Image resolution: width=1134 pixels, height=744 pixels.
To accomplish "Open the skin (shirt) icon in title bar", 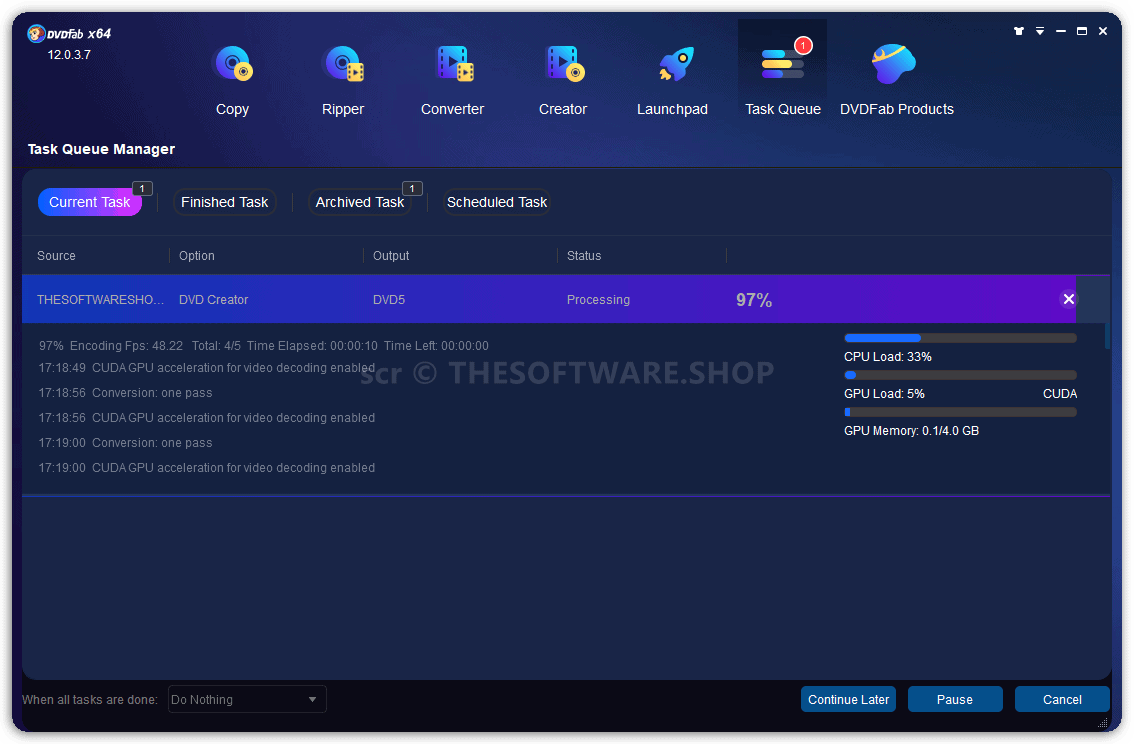I will pos(1019,31).
